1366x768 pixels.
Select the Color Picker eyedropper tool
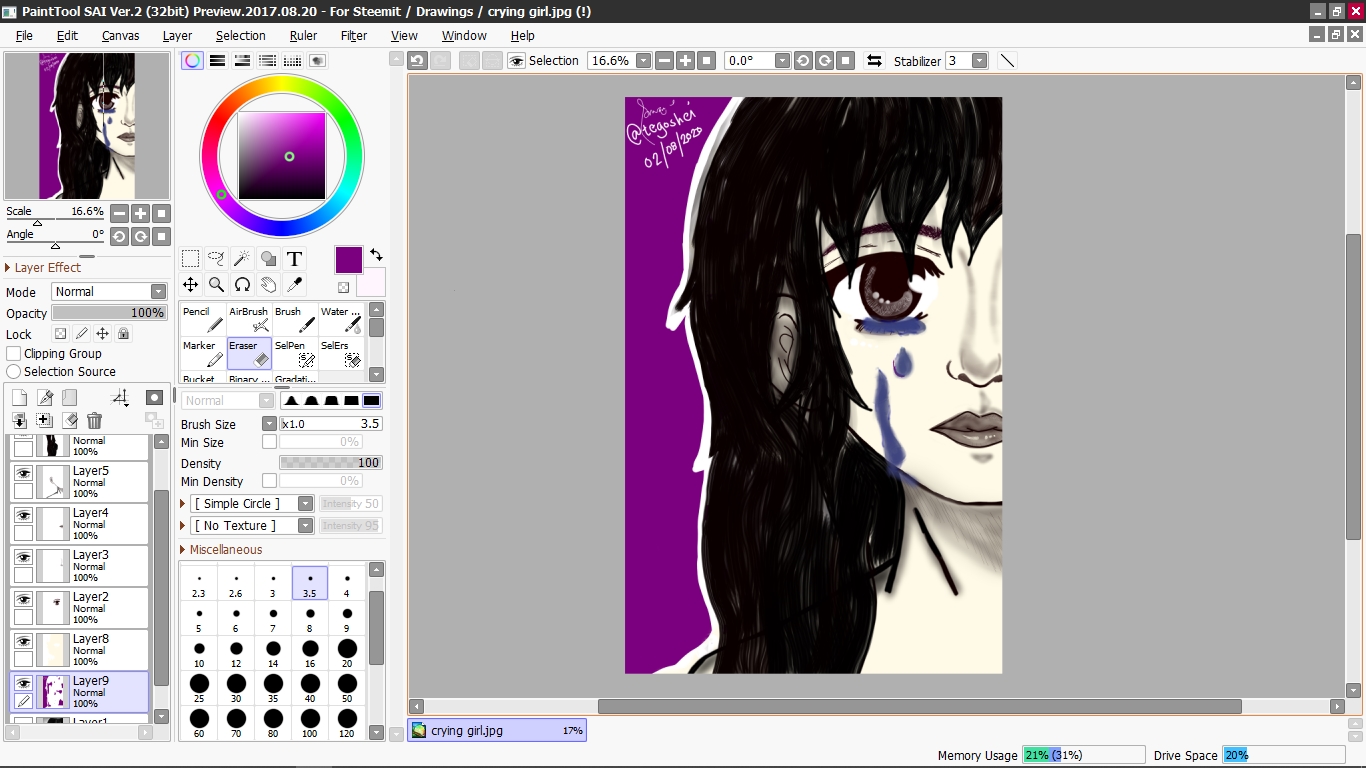point(294,285)
